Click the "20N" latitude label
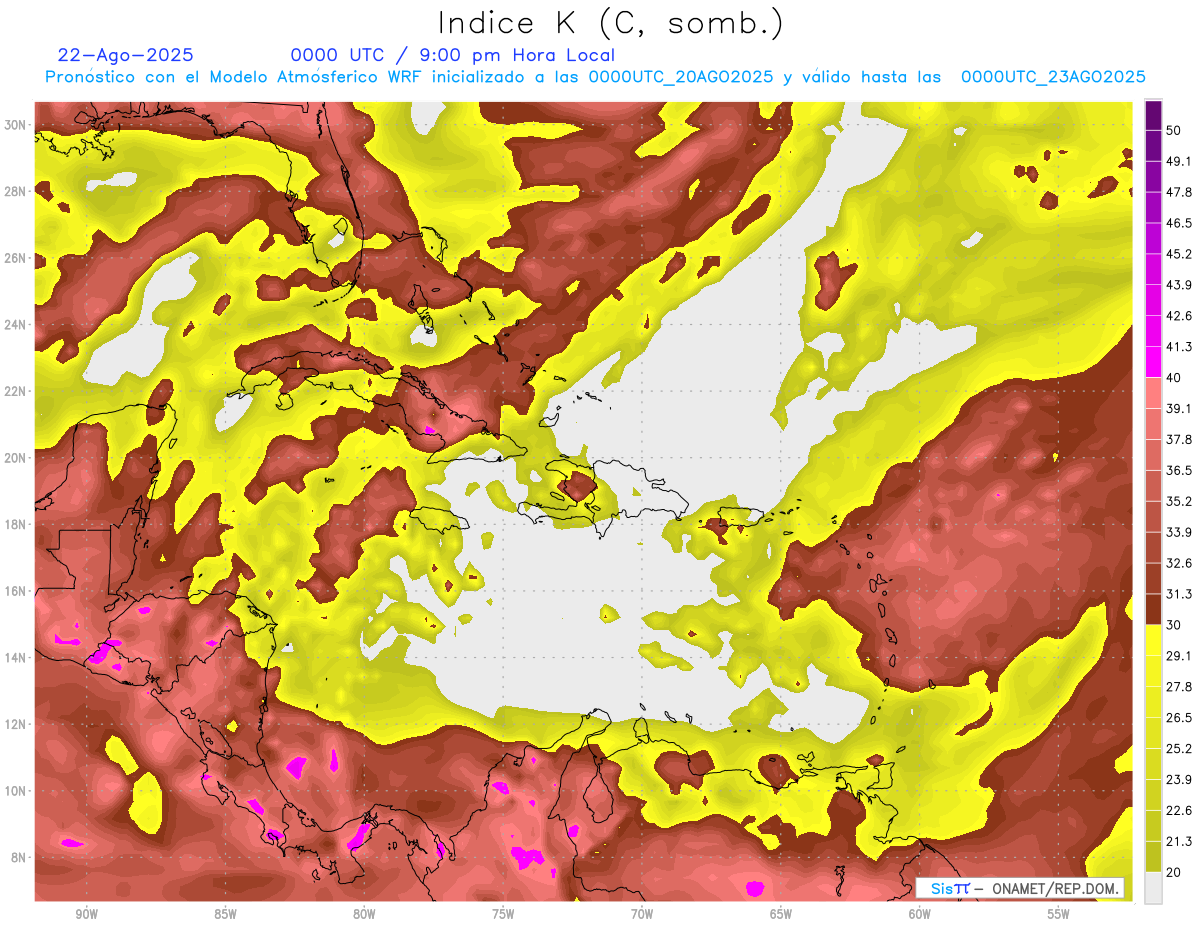This screenshot has height=927, width=1200. [16, 457]
